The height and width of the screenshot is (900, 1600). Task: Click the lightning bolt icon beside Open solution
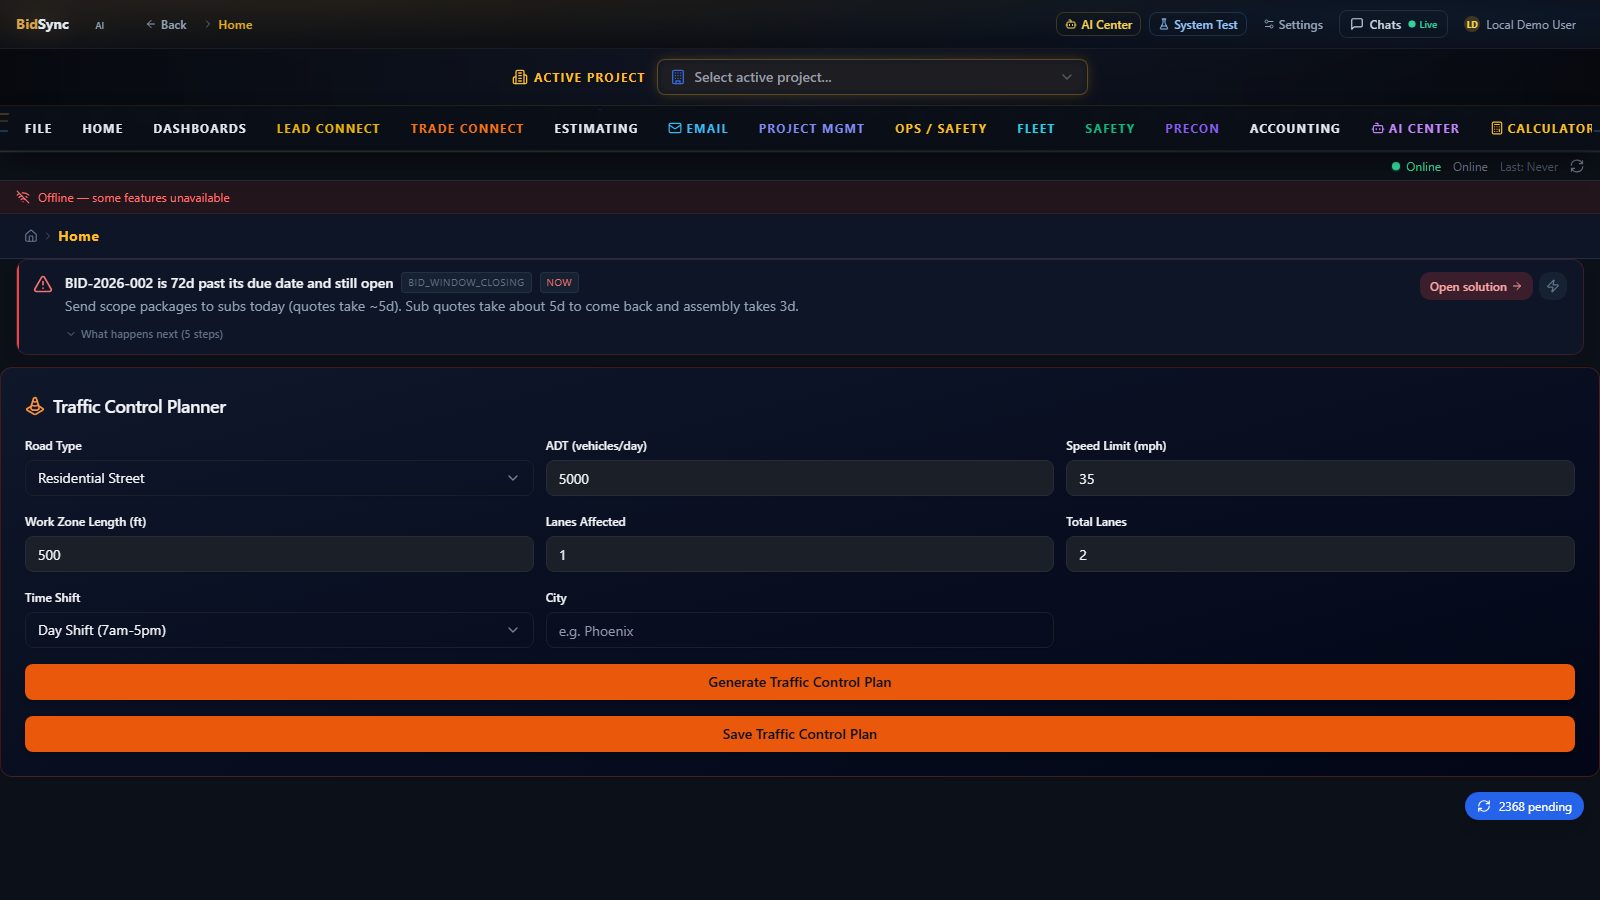[1553, 286]
